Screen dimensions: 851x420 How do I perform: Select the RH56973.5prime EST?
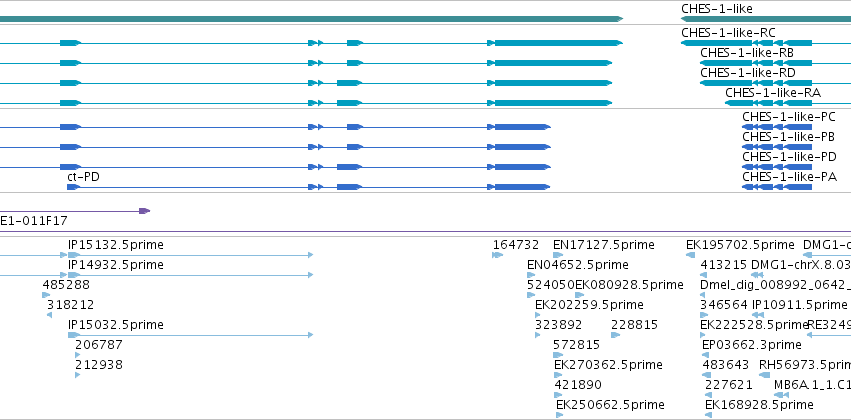[805, 365]
